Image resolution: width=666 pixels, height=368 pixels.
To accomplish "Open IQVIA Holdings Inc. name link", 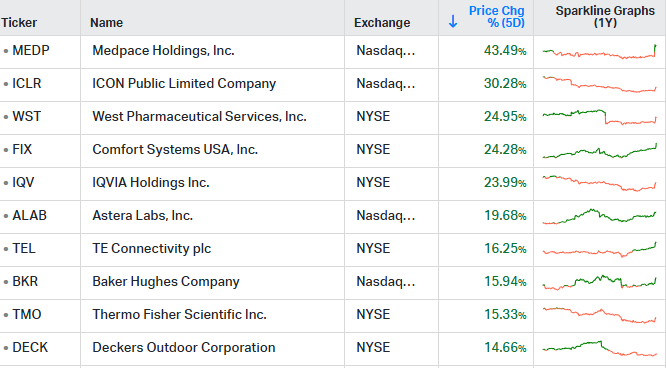I will tap(151, 183).
